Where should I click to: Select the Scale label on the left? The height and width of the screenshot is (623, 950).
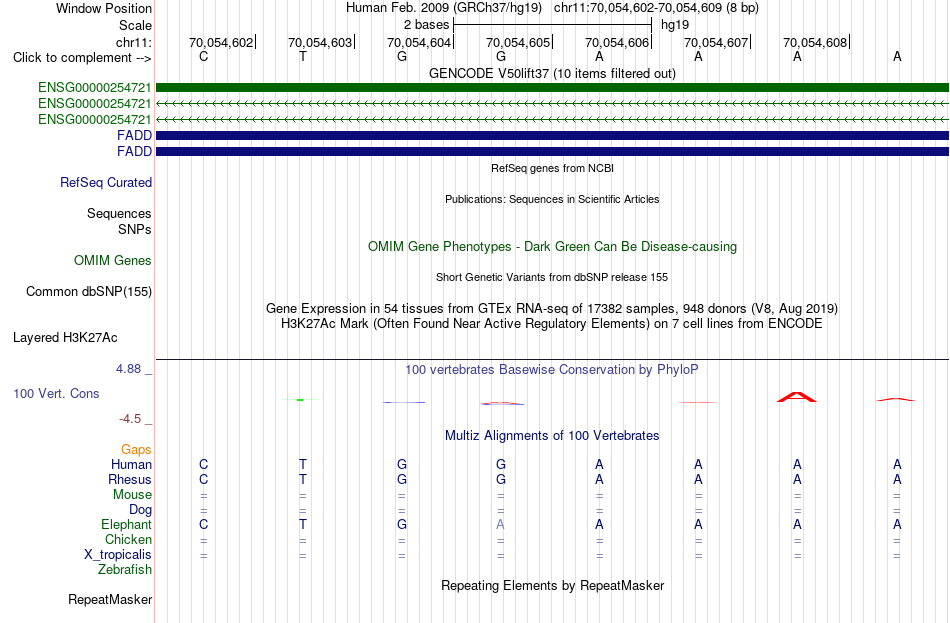tap(135, 25)
